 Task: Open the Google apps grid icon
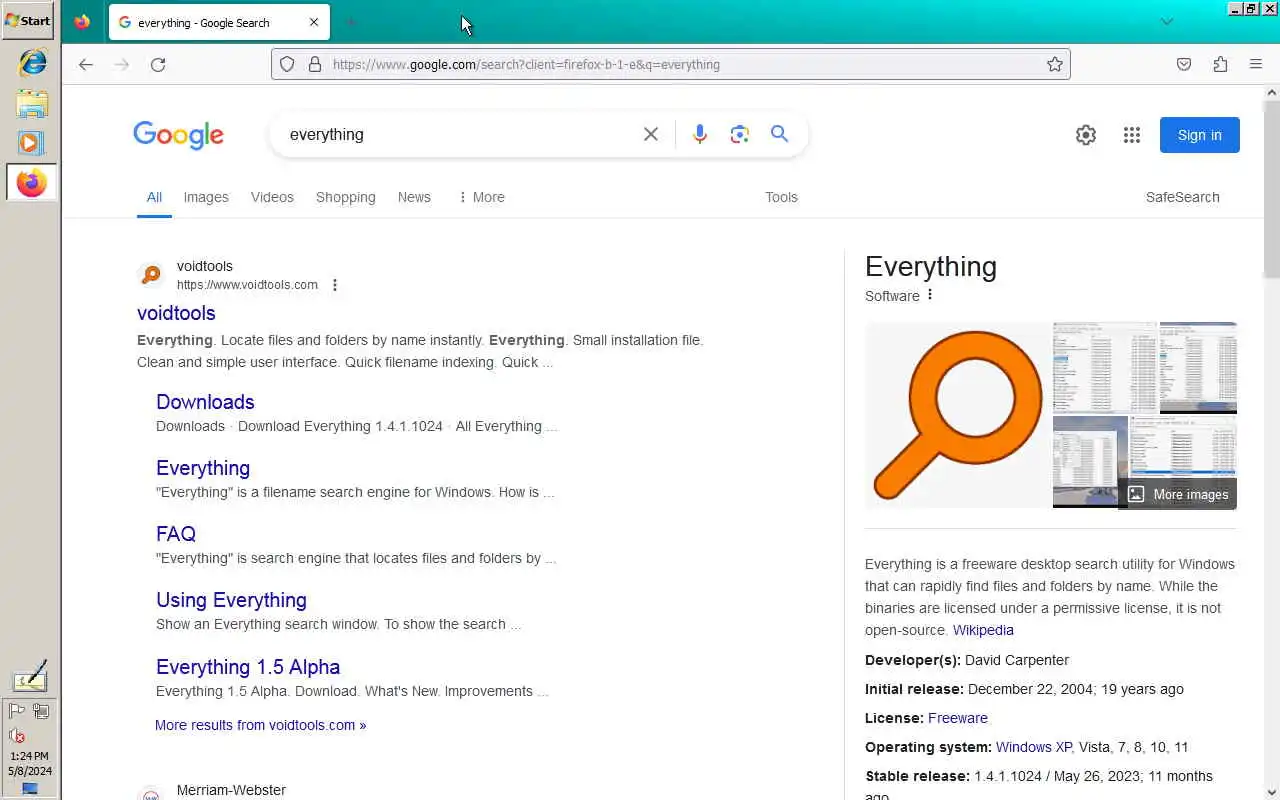pyautogui.click(x=1132, y=135)
